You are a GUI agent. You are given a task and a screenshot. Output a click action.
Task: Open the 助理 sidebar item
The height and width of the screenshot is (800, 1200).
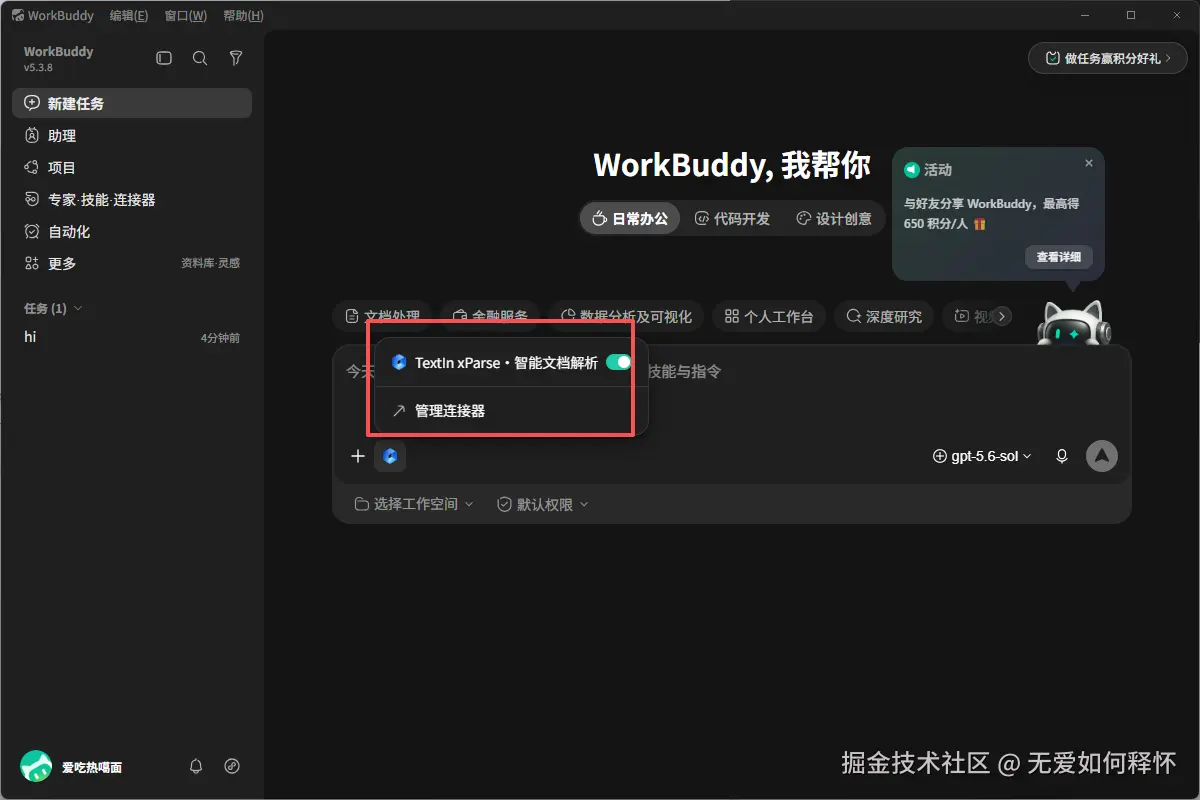(132, 135)
